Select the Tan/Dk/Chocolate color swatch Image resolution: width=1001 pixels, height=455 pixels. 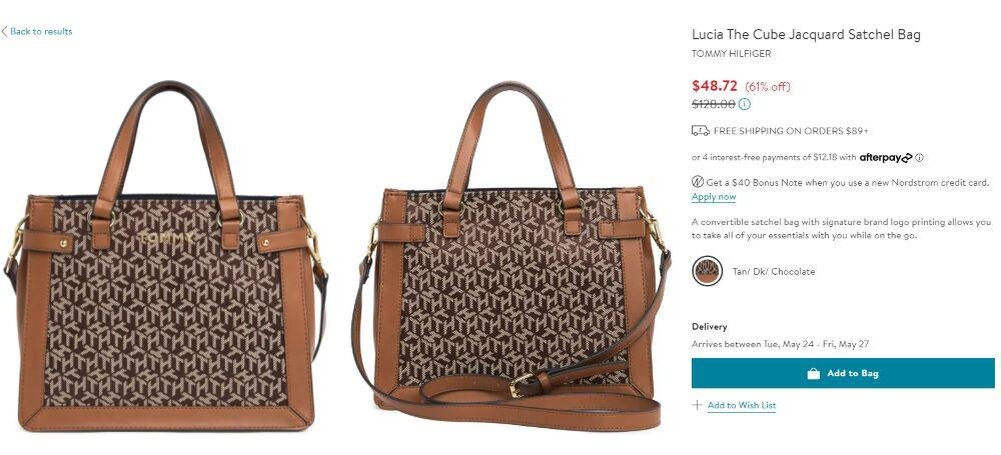click(x=707, y=271)
